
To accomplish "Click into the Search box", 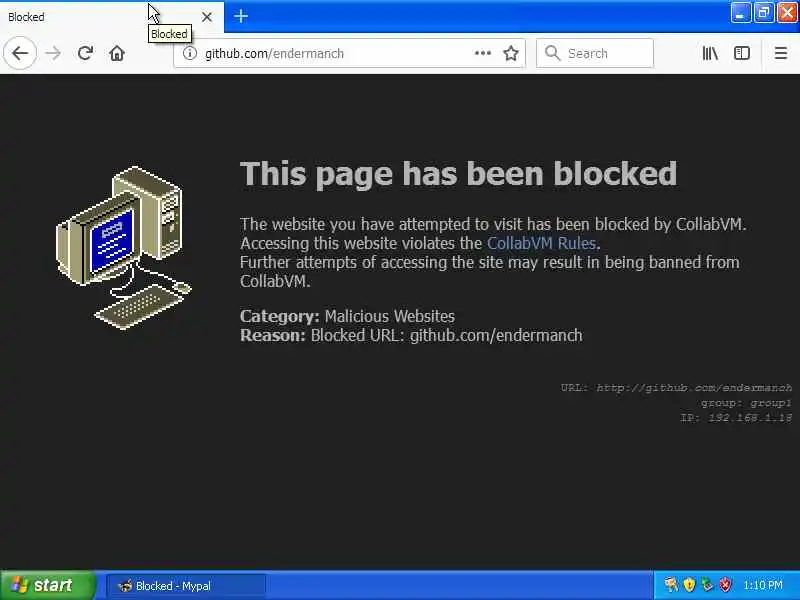I will [595, 53].
